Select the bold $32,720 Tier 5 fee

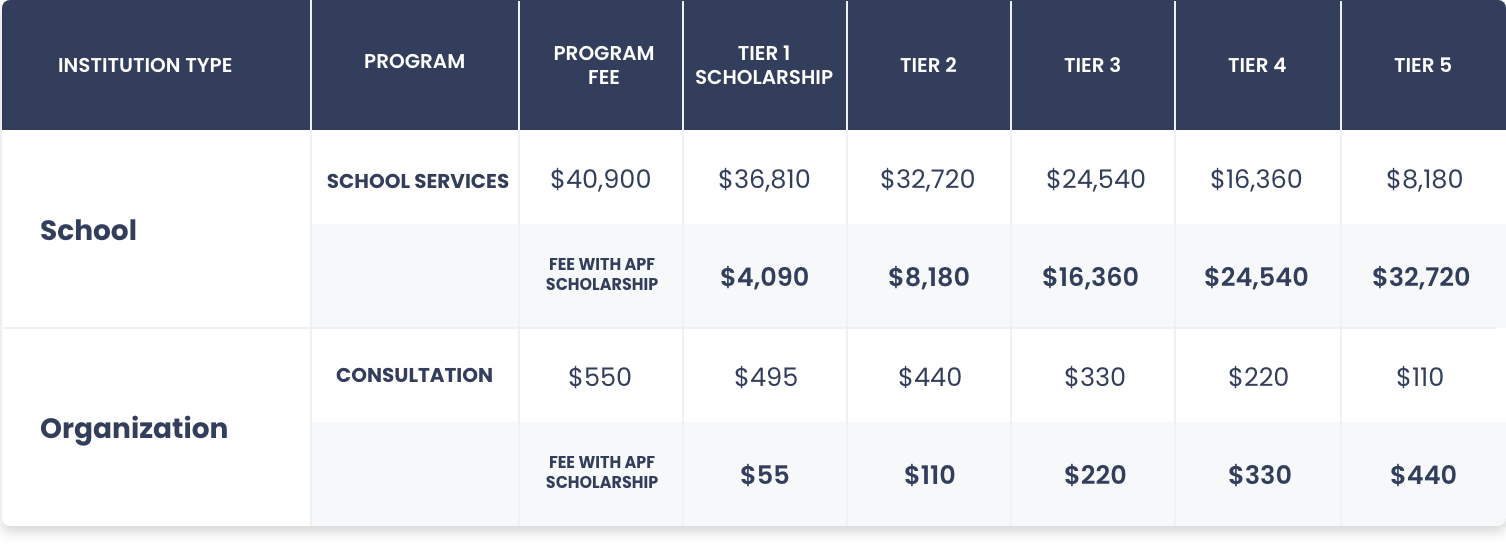pyautogui.click(x=1421, y=277)
